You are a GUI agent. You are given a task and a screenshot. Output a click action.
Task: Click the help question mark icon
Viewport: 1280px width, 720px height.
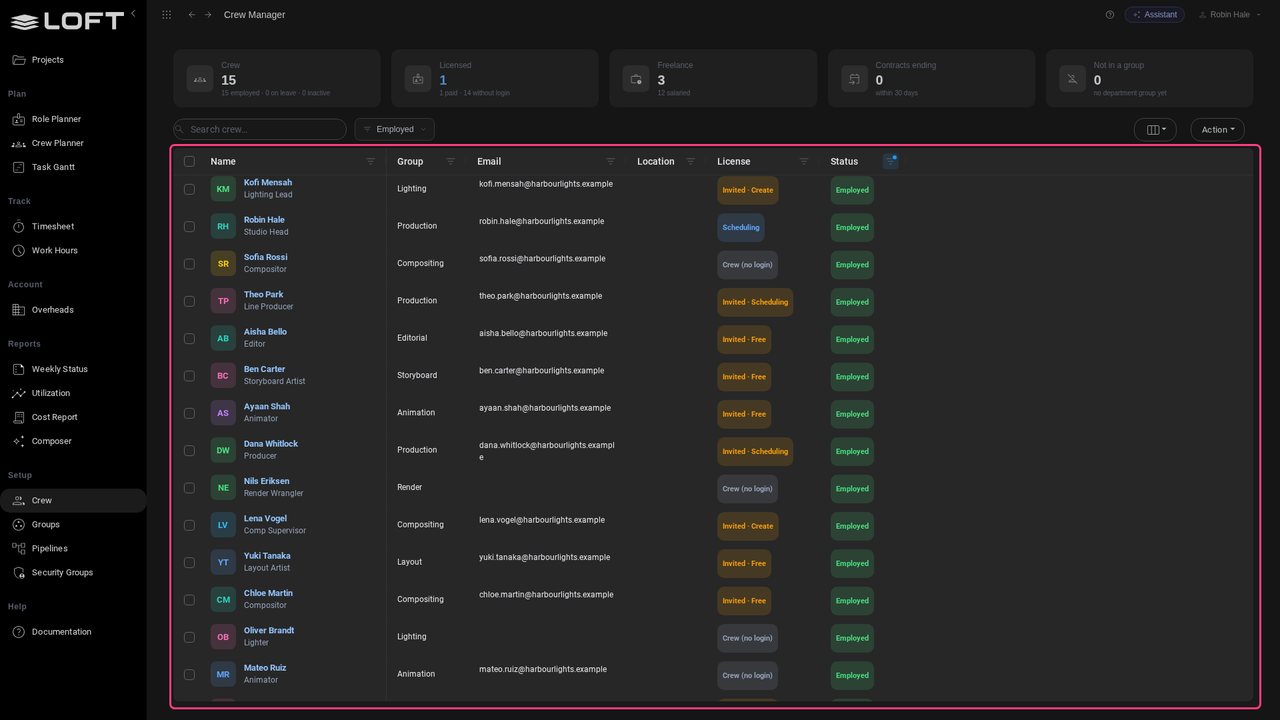pos(1110,15)
